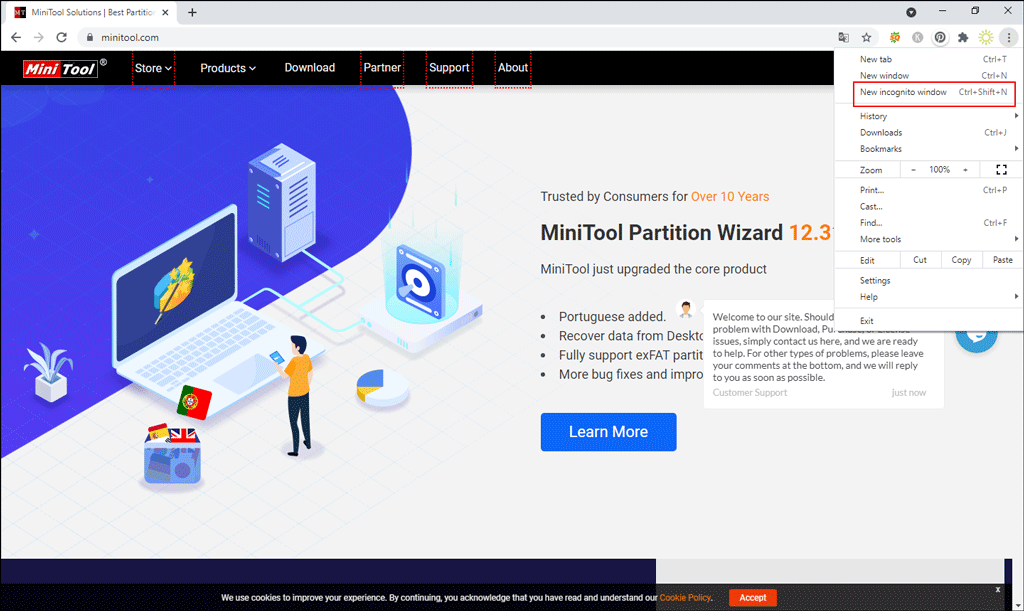Click the gray K extension icon
The width and height of the screenshot is (1024, 611).
(918, 37)
